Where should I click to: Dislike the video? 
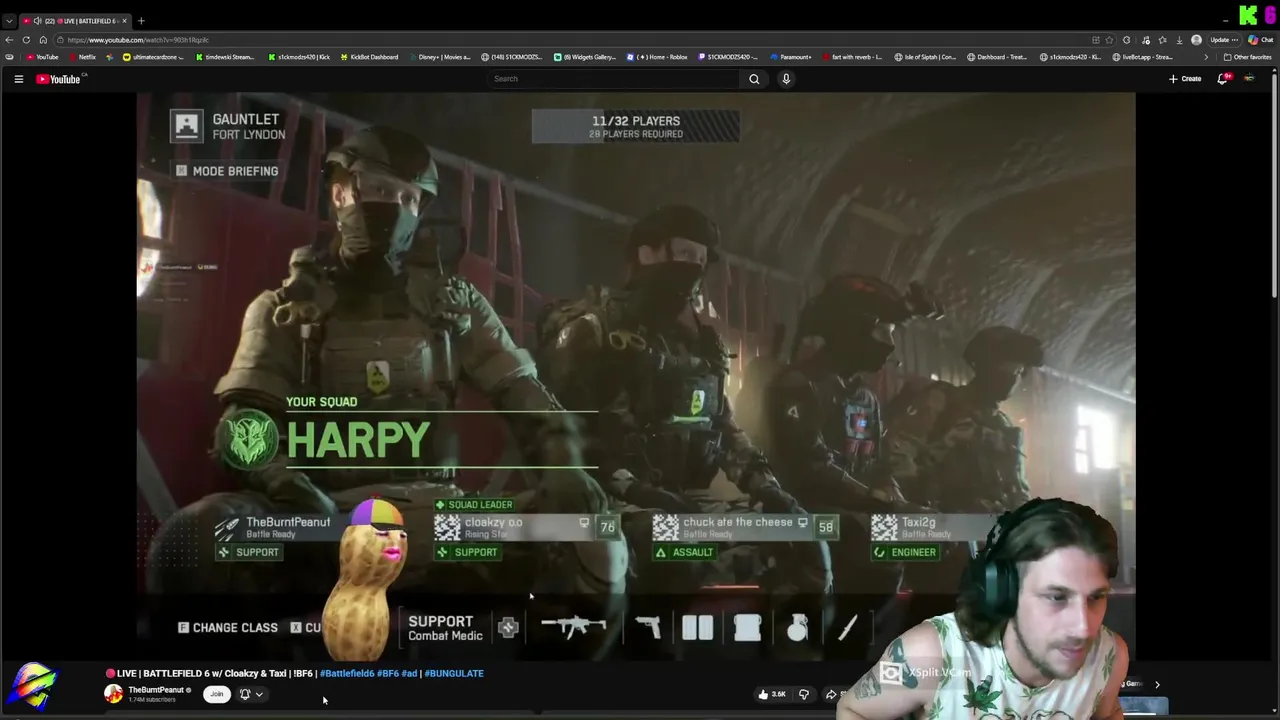[803, 694]
